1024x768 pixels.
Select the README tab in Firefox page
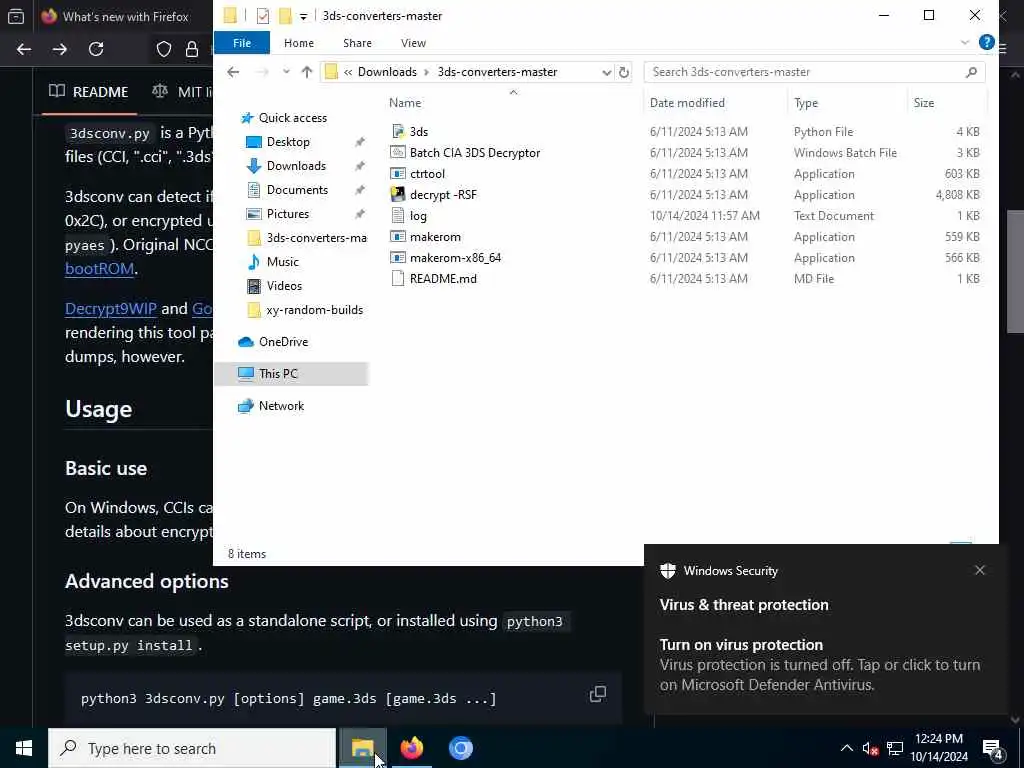tap(89, 92)
